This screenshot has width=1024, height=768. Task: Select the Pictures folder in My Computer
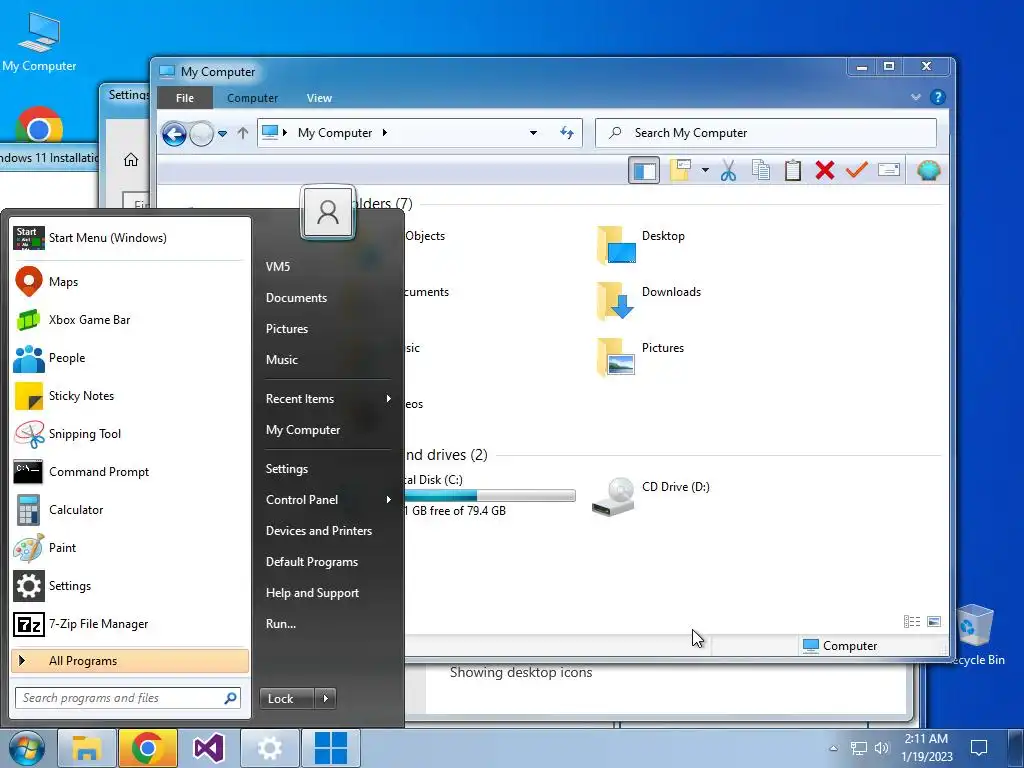[x=640, y=357]
